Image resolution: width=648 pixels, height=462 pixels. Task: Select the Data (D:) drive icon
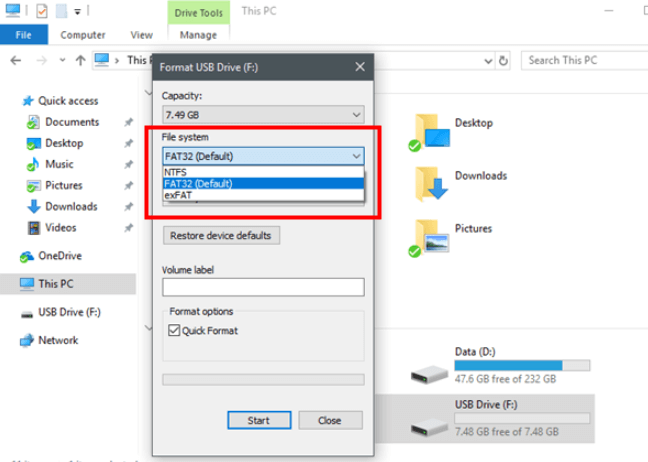(429, 374)
